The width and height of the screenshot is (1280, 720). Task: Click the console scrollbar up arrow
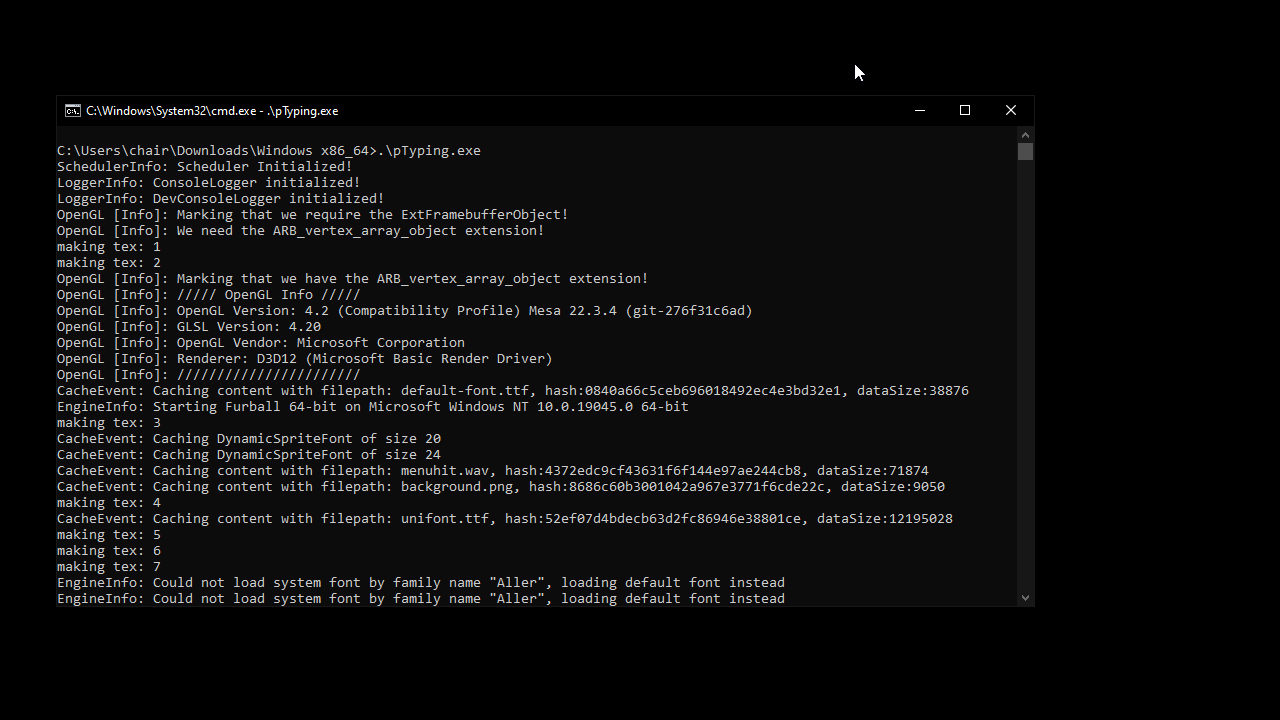1025,135
